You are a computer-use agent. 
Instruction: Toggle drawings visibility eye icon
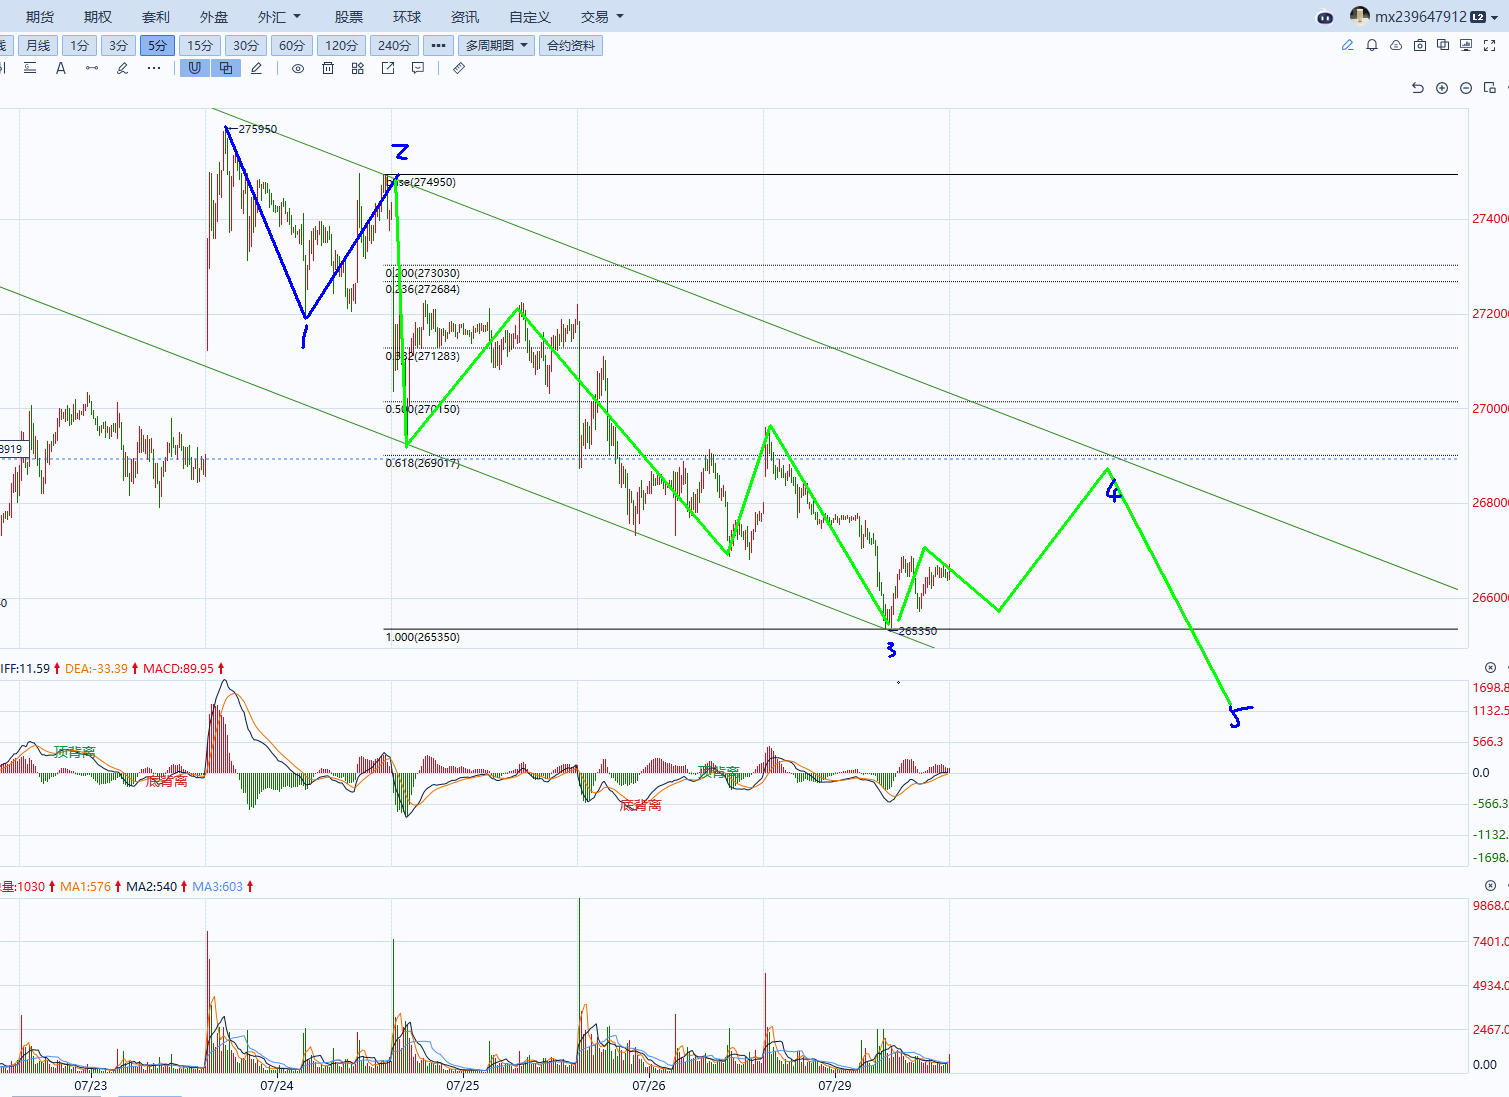tap(298, 68)
